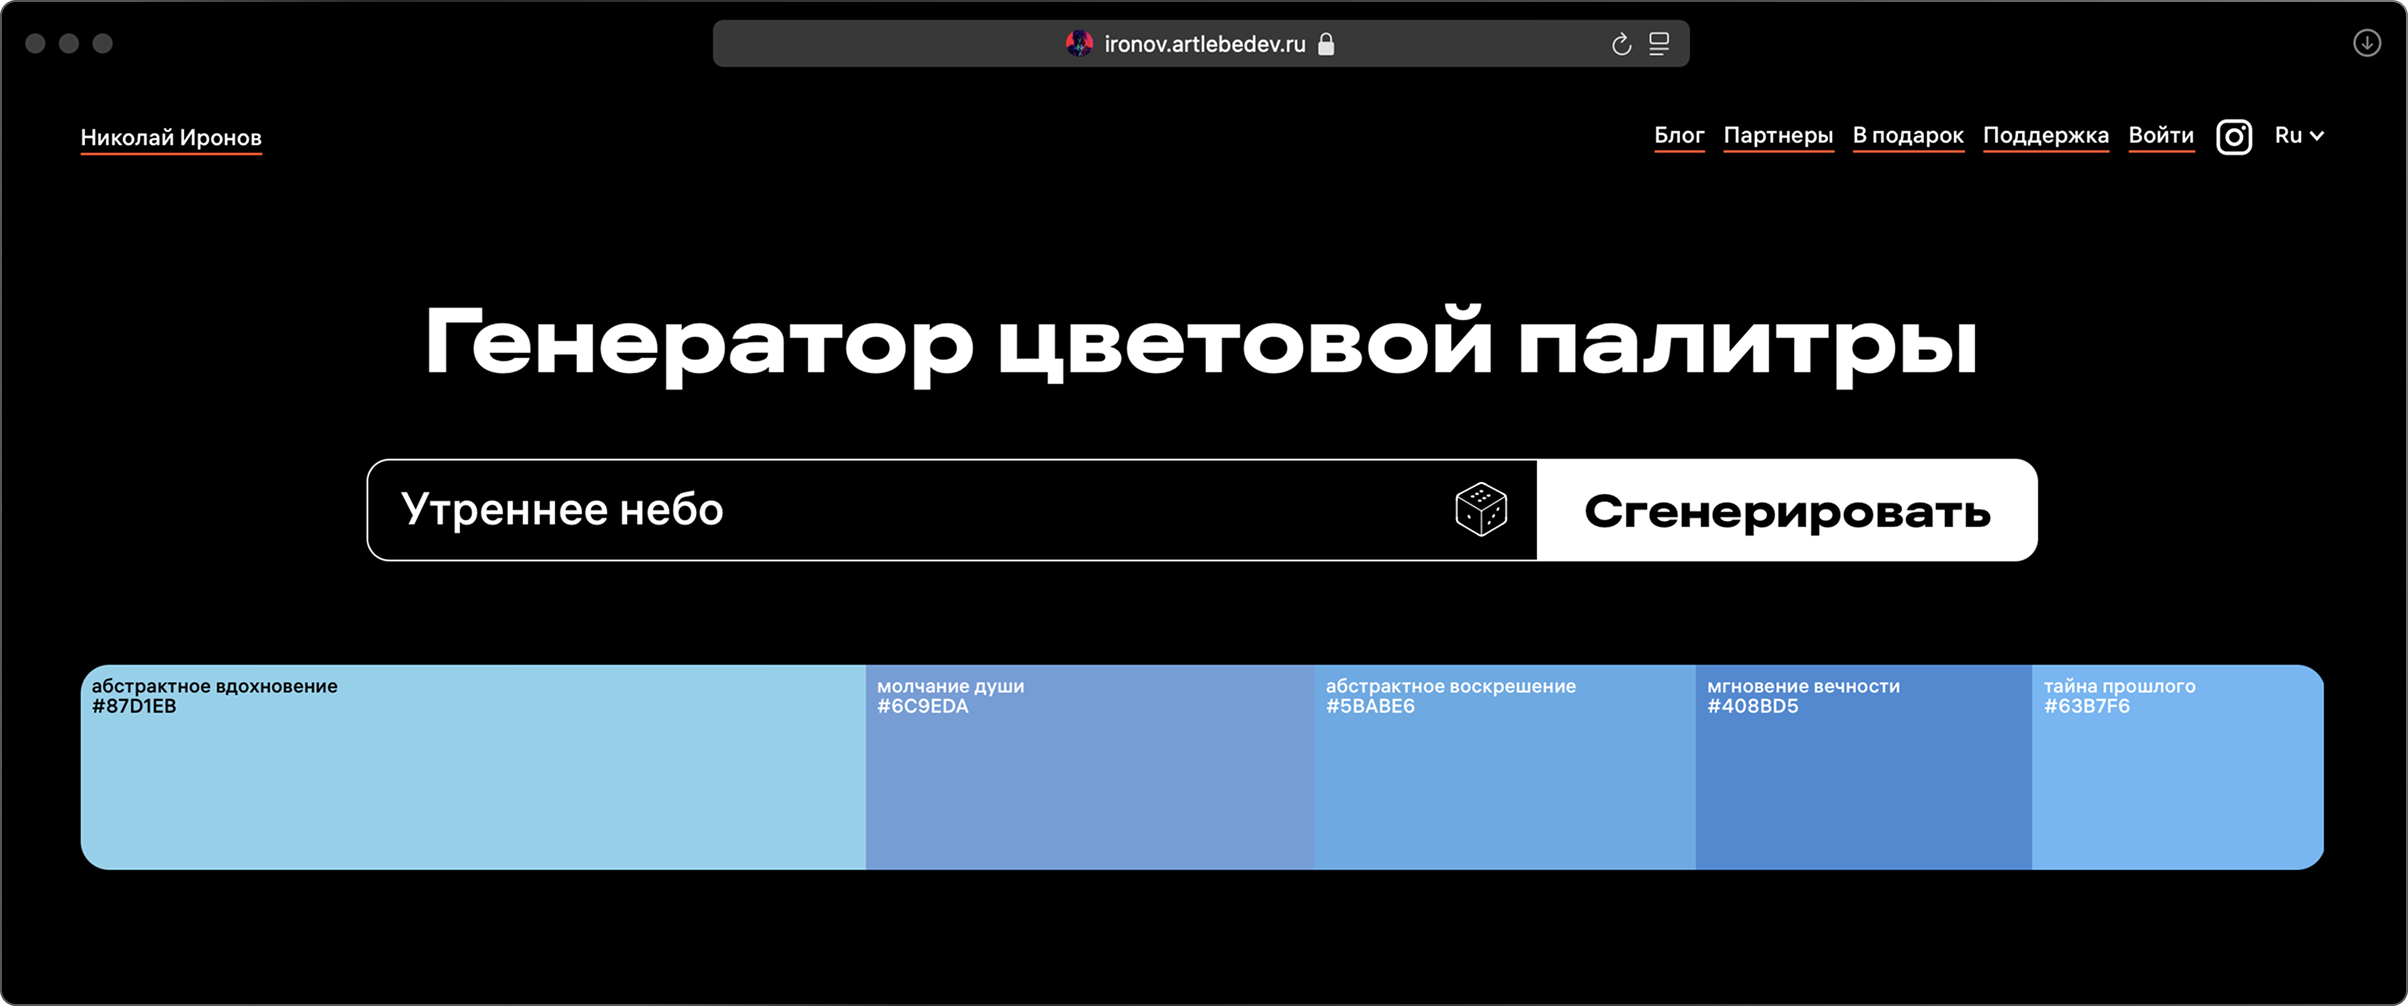This screenshot has width=2408, height=1006.
Task: Open the reader view icon in address bar
Action: (x=1659, y=44)
